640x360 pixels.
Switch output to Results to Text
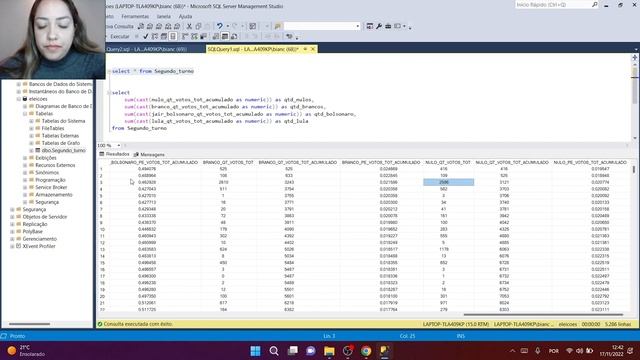(216, 36)
